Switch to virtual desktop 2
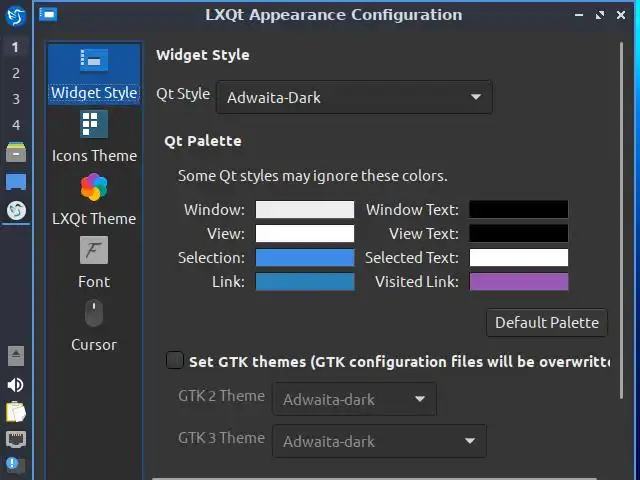Screen dimensions: 640x480 (x=15, y=73)
